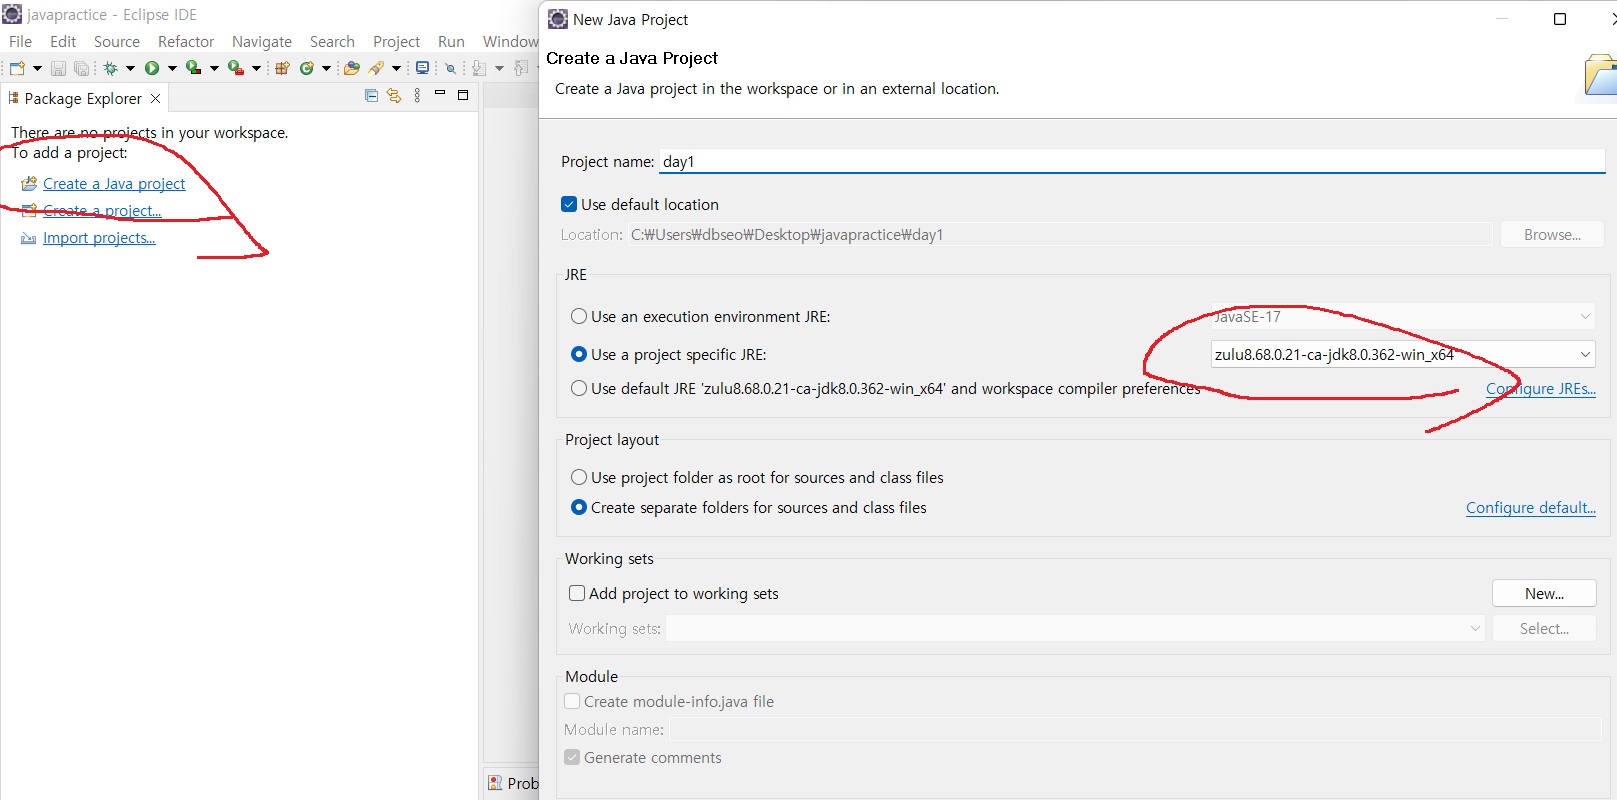
Task: Click the Save All toolbar icon
Action: [x=81, y=68]
